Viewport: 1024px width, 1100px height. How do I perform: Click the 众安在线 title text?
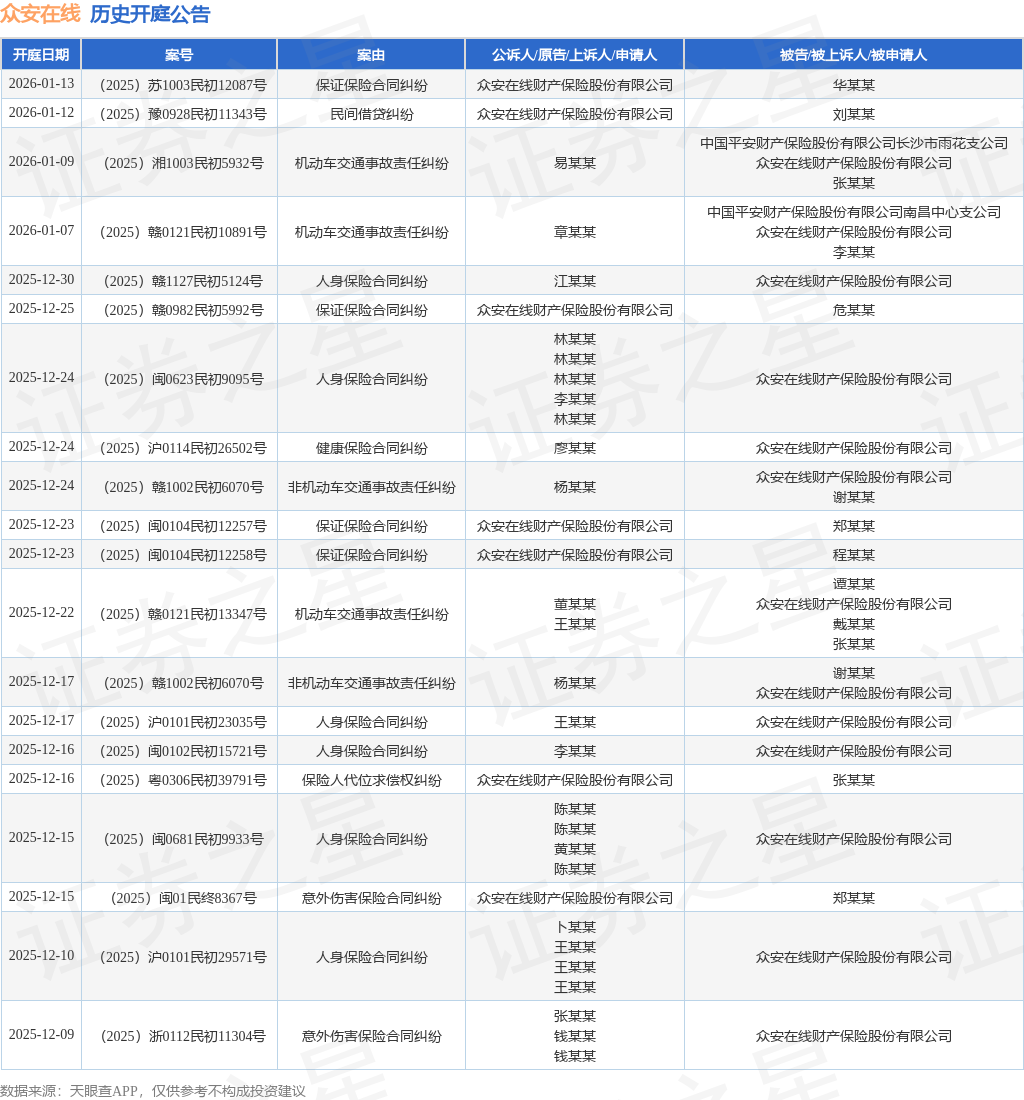point(41,13)
